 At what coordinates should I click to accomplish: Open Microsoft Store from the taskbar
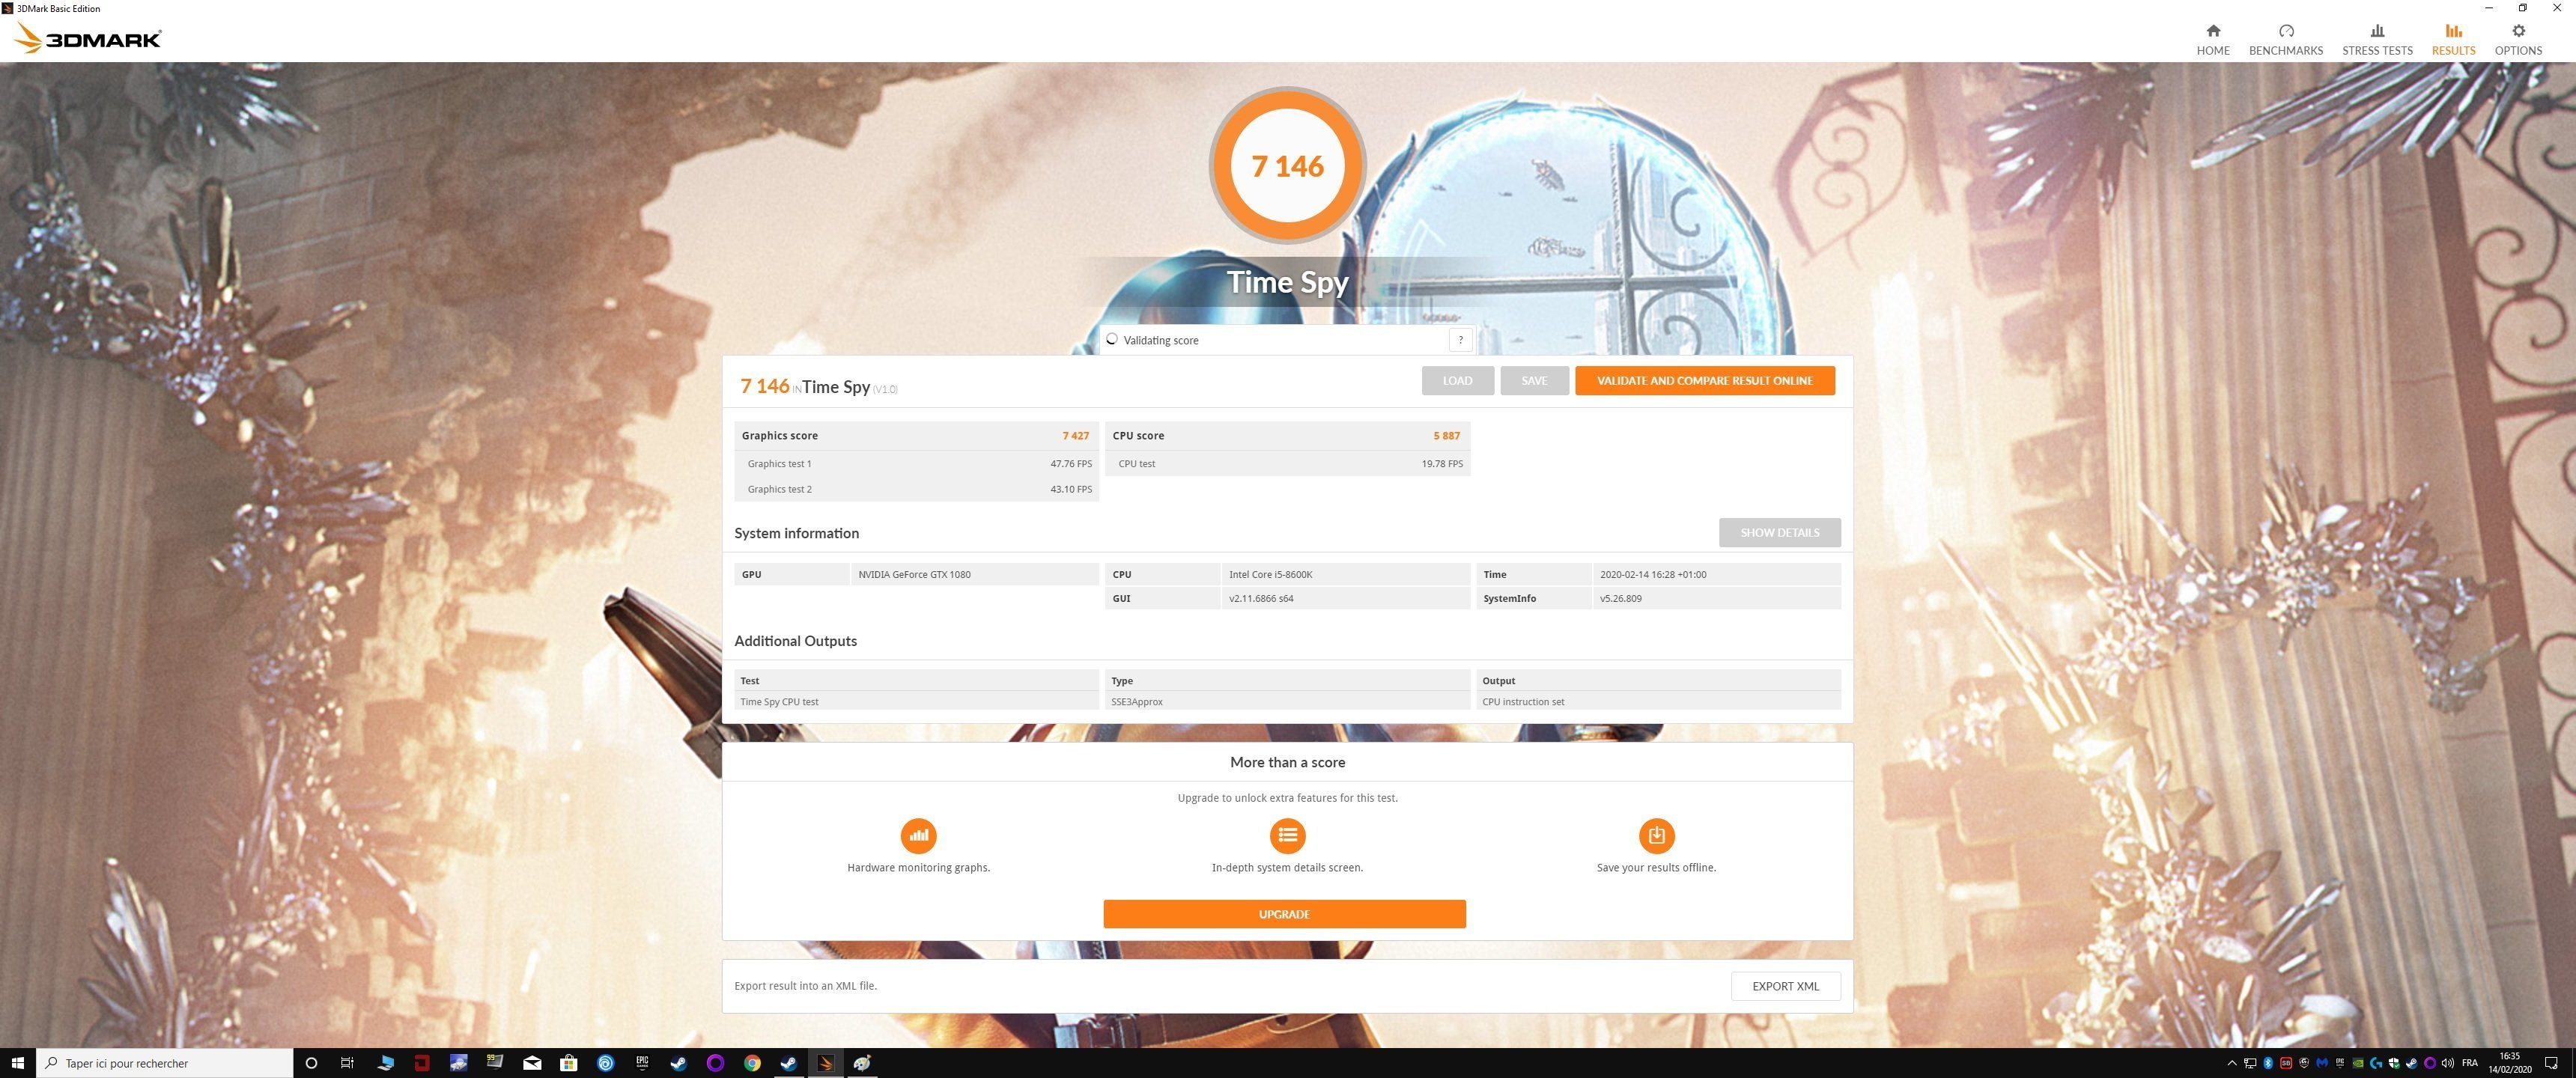pyautogui.click(x=569, y=1063)
